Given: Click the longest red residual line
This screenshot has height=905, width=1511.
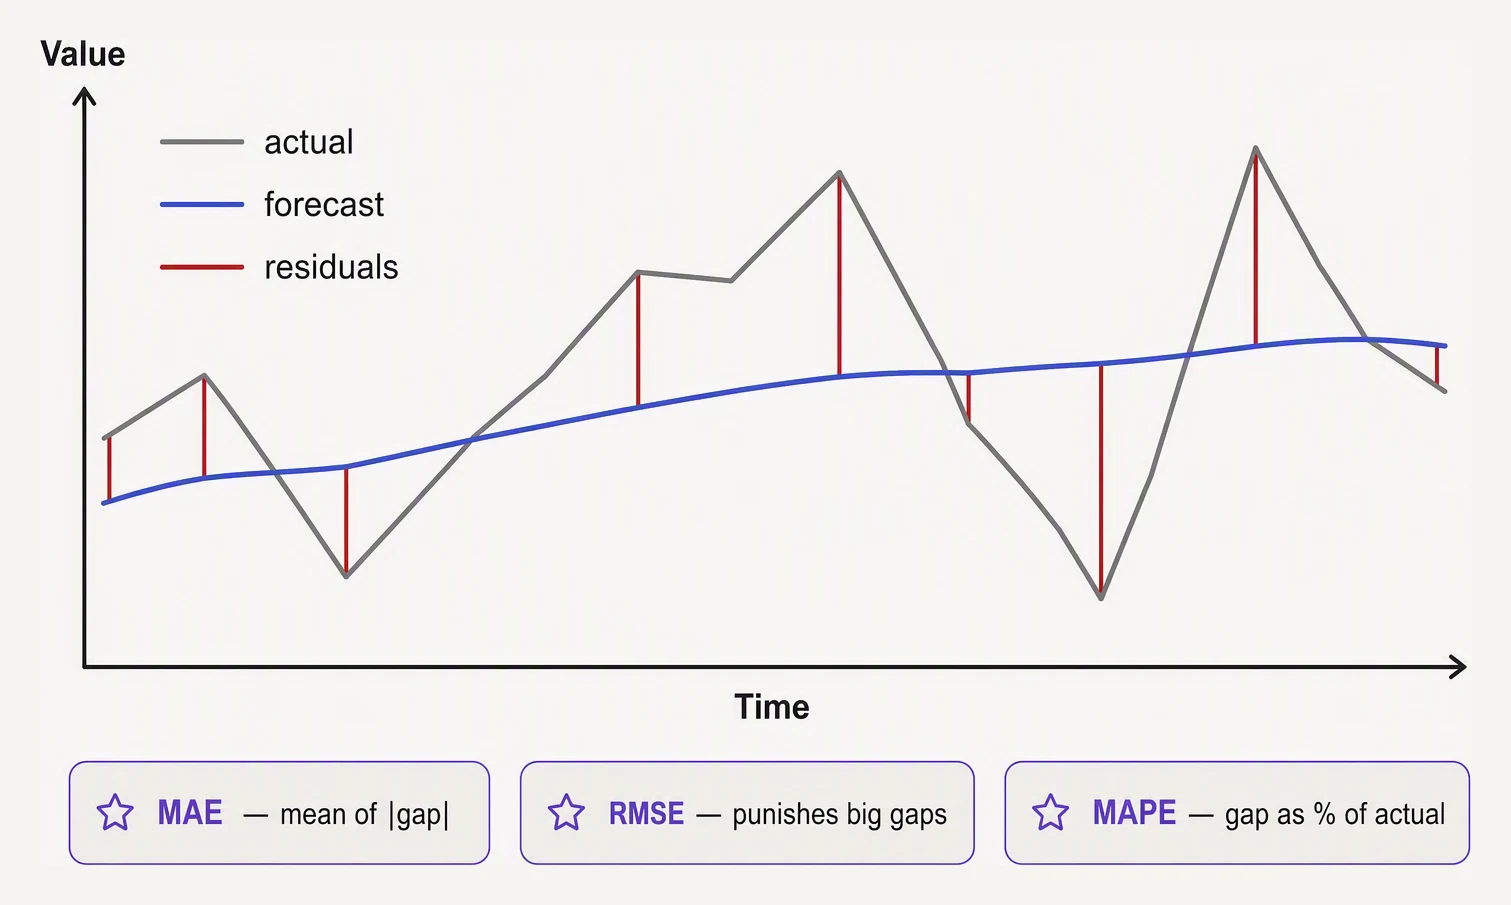Looking at the screenshot, I should point(1101,481).
